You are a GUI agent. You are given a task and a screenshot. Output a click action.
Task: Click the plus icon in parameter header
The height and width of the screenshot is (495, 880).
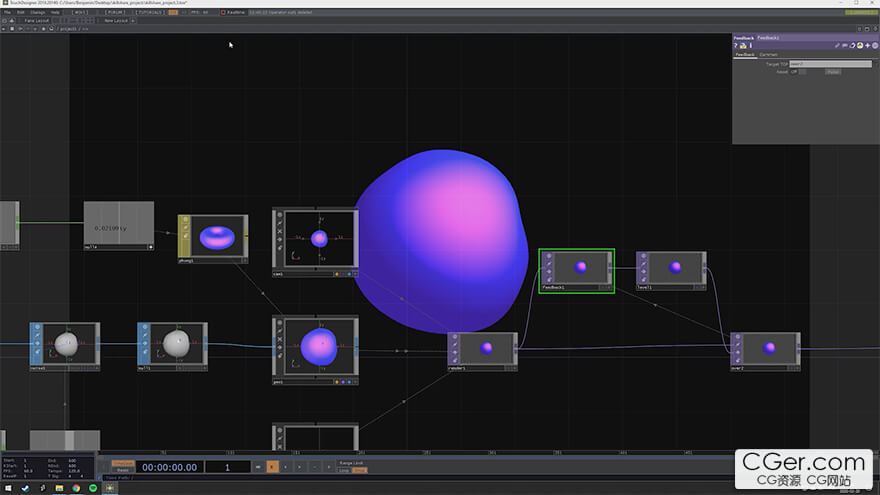click(868, 45)
